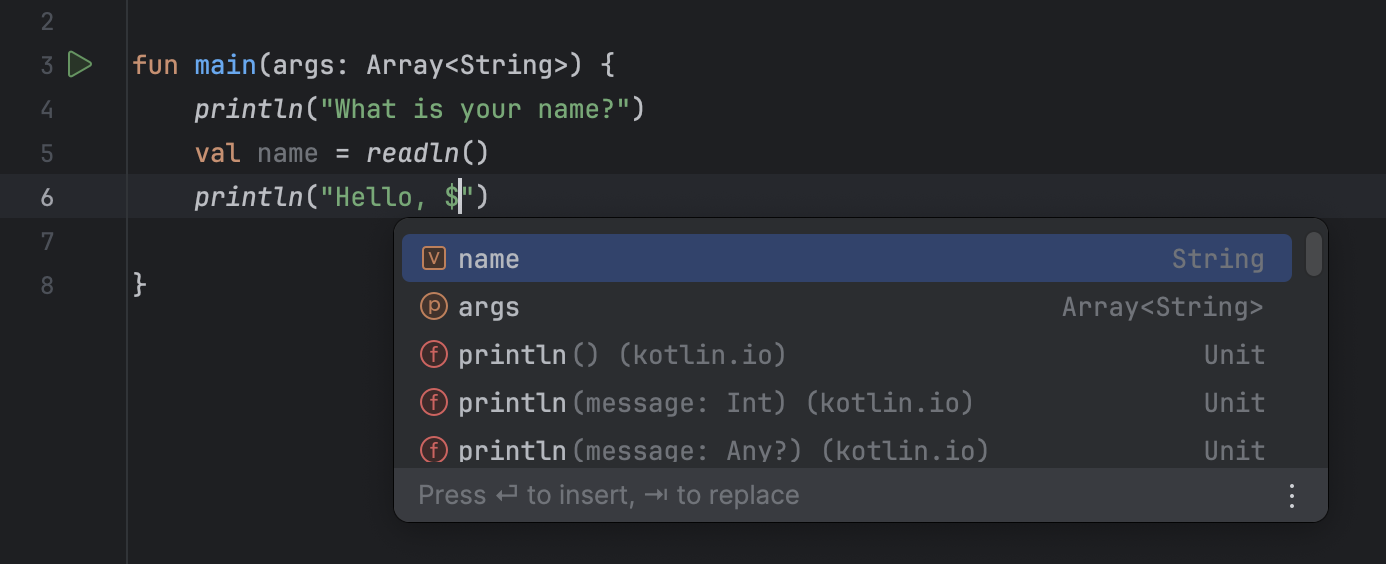Click the fun keyword on line 3
The image size is (1386, 564).
[155, 66]
